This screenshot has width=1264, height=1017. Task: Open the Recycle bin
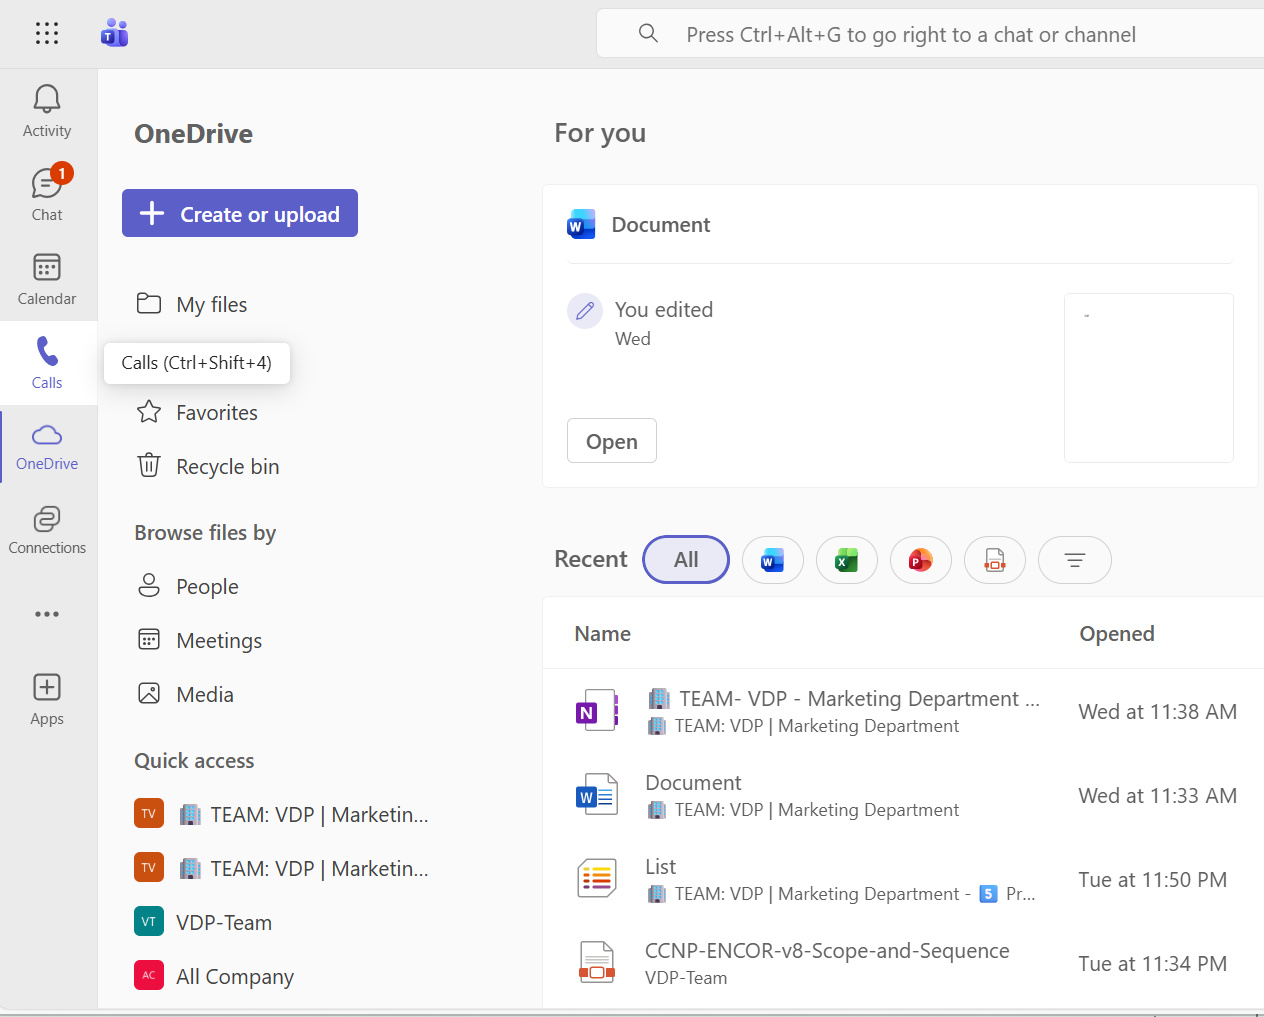click(x=208, y=466)
